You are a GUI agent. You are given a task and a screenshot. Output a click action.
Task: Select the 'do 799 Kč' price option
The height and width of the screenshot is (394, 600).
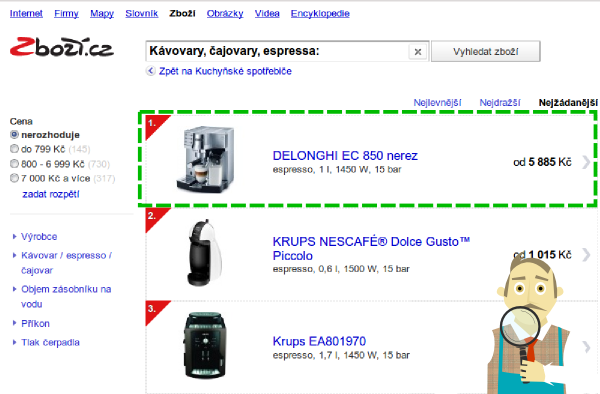tap(14, 149)
